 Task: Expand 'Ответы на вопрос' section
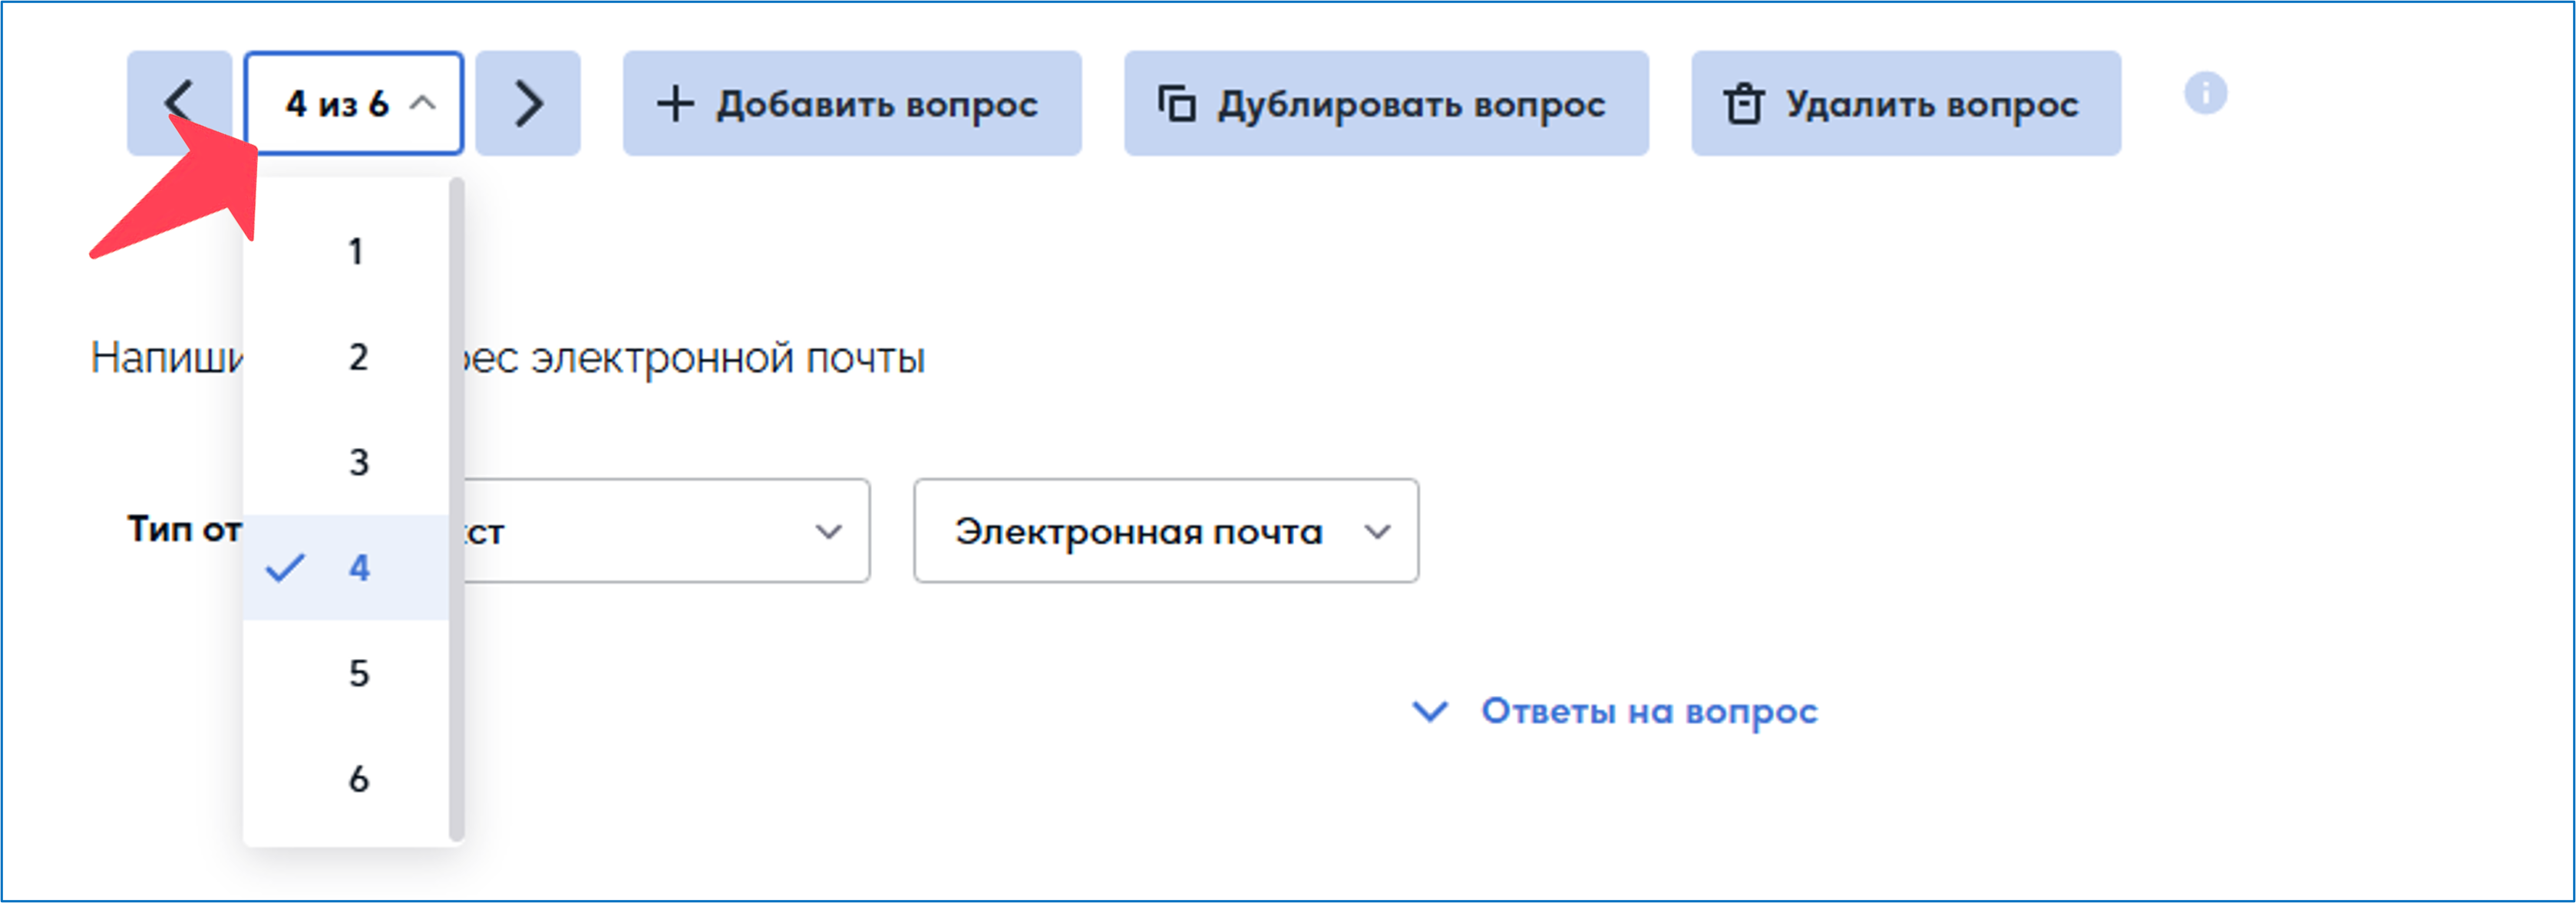coord(1614,711)
